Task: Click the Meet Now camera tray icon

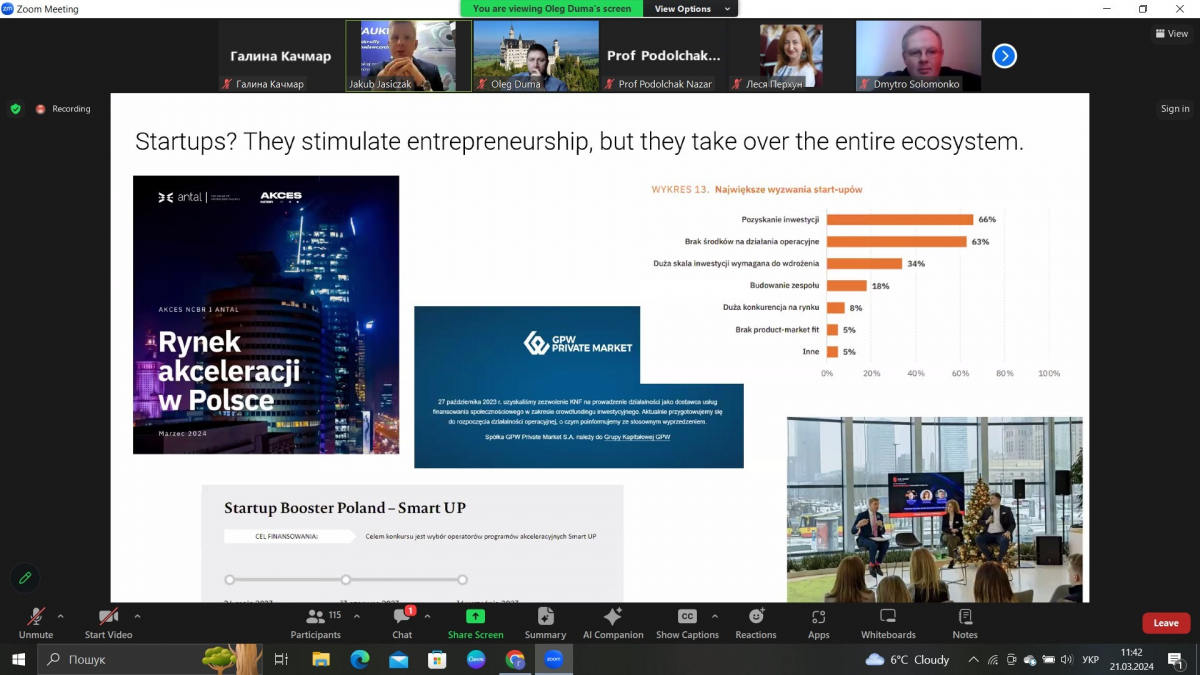Action: [1011, 659]
